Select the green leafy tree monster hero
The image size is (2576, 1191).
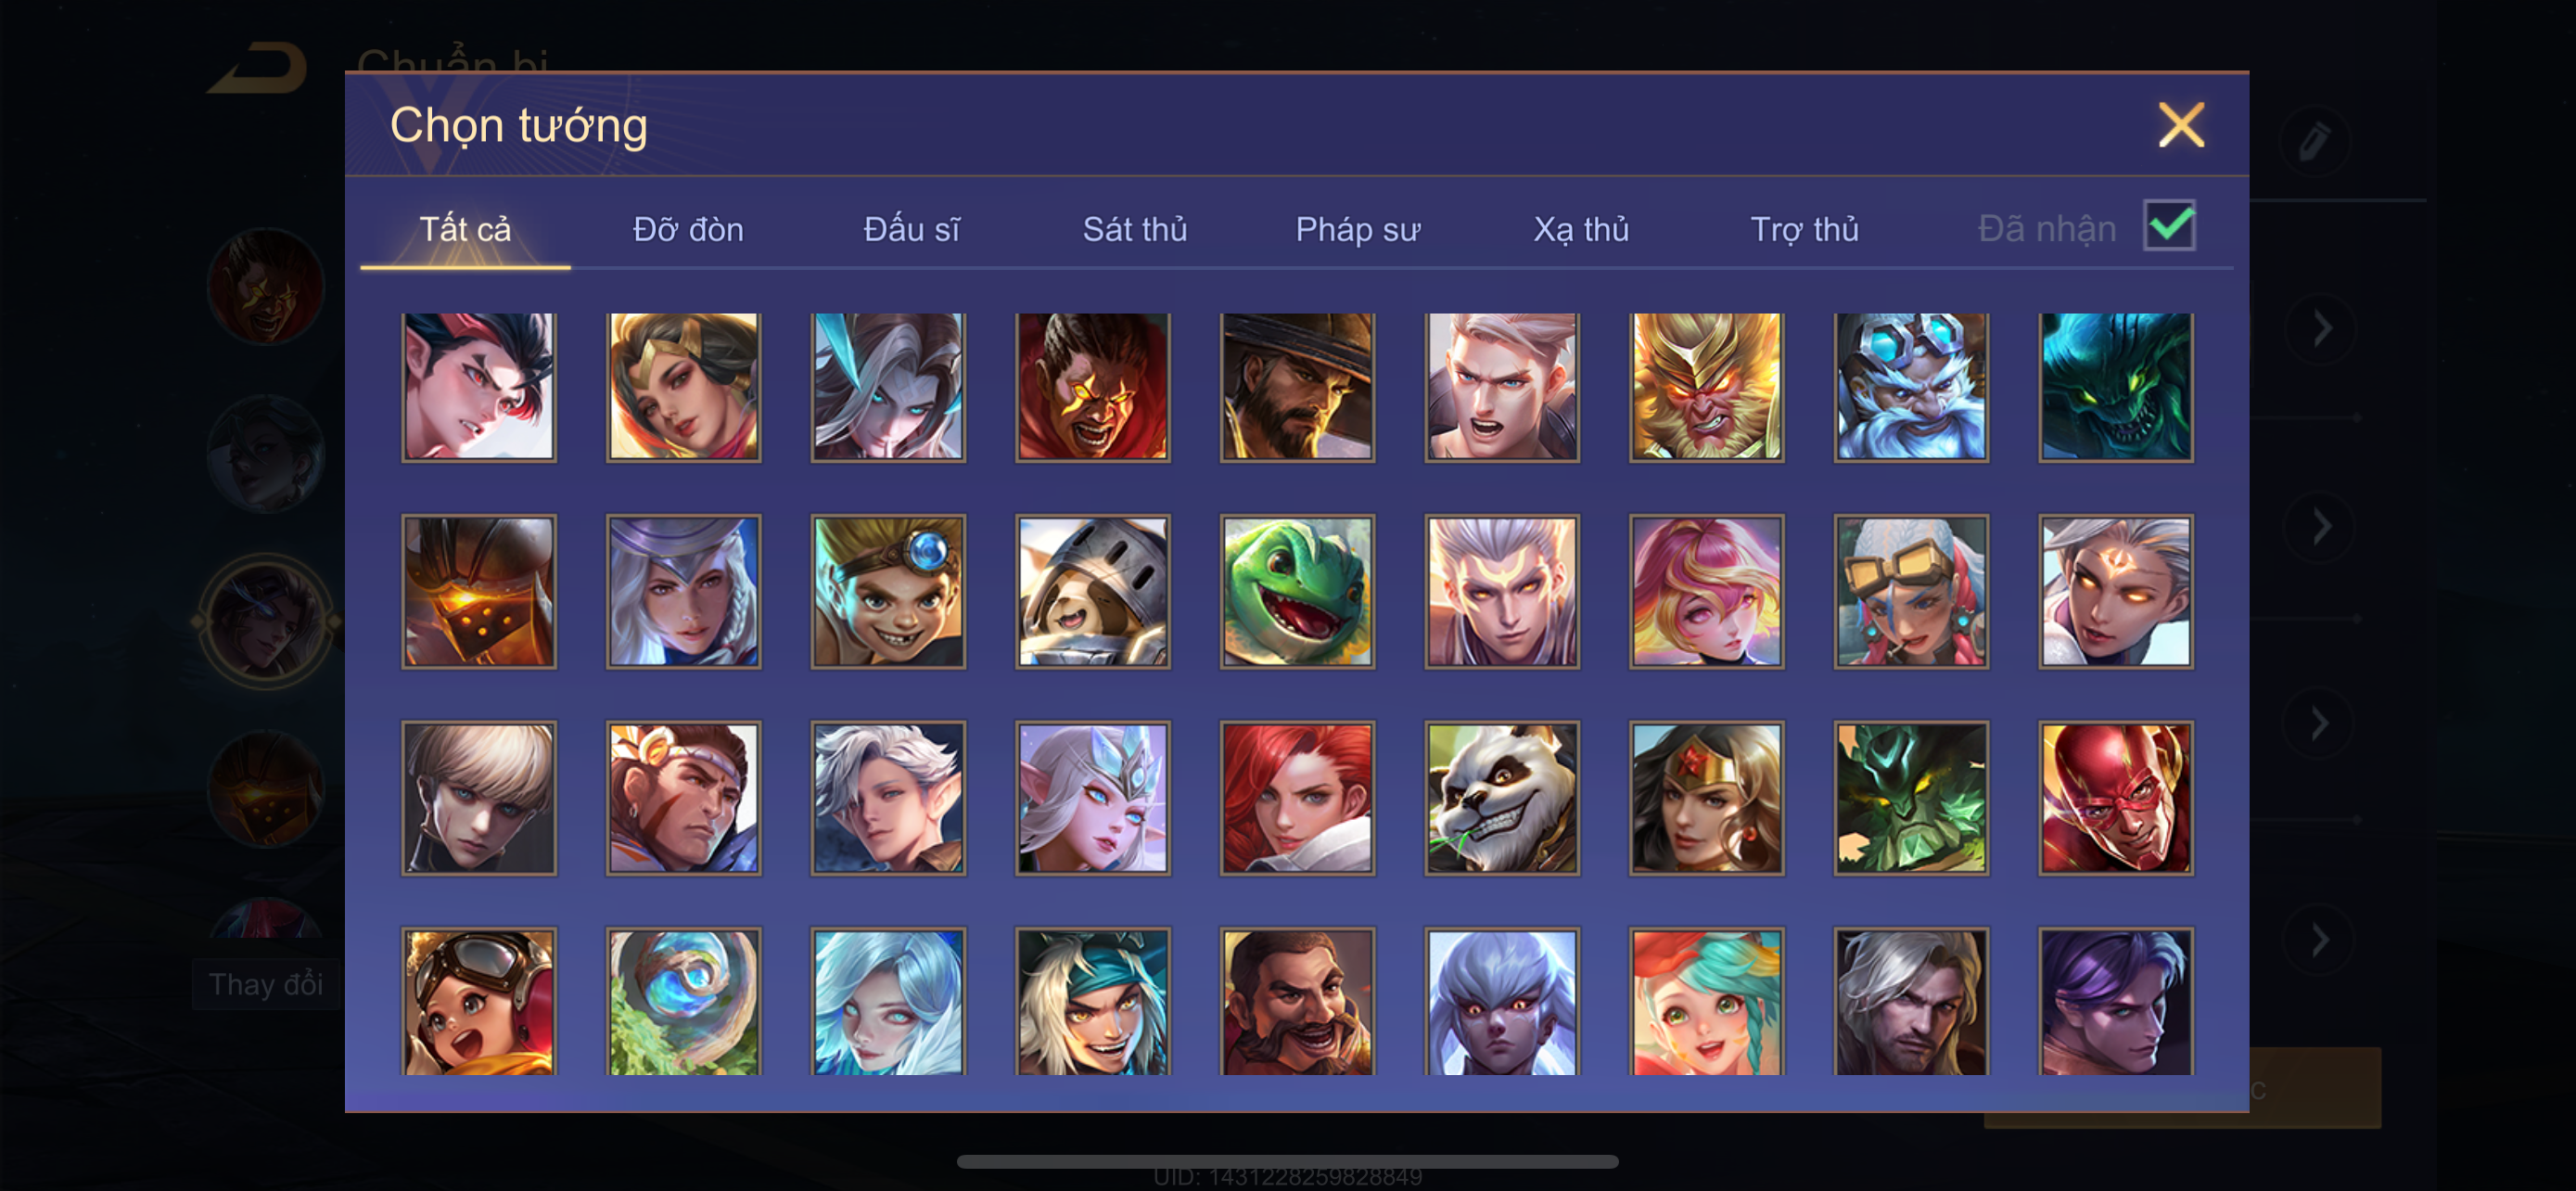[x=1911, y=797]
